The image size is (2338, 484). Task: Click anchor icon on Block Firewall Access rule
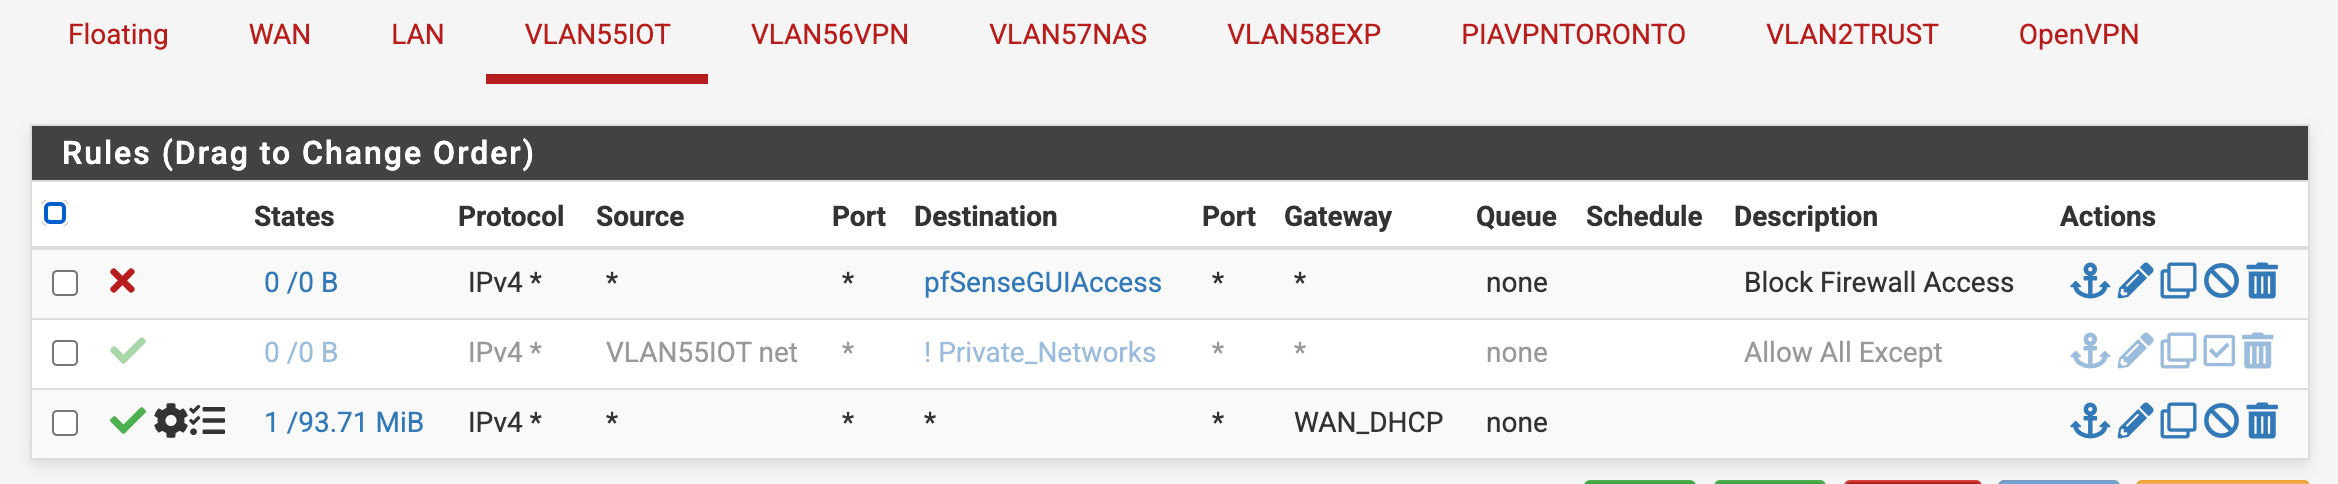click(x=2089, y=282)
